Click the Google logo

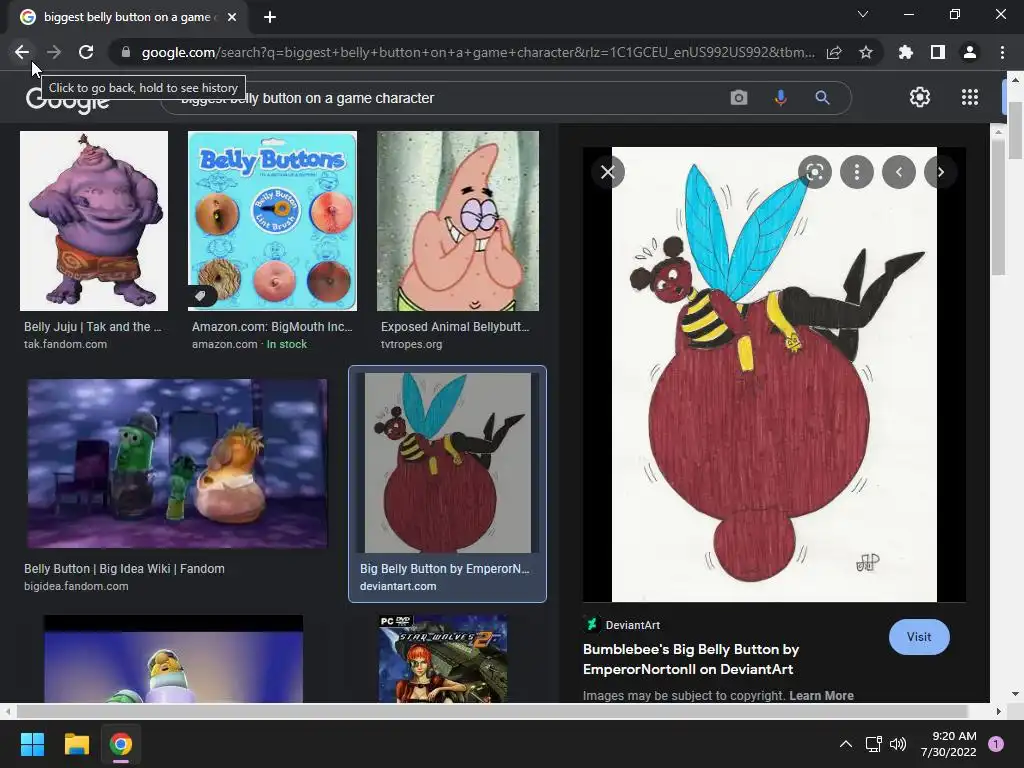(67, 101)
